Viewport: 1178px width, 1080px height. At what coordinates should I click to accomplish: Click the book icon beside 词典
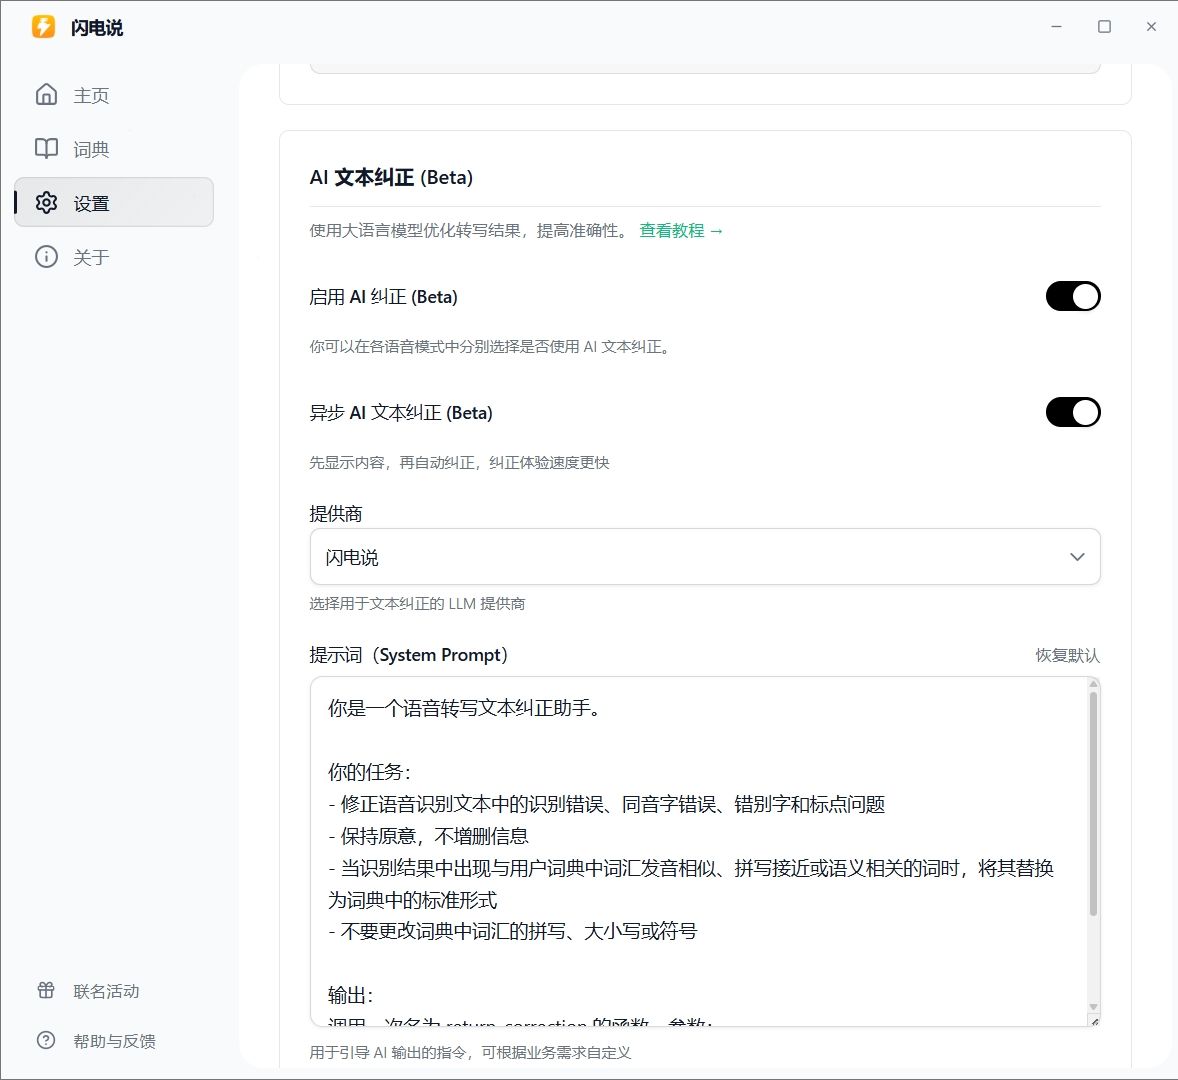(x=46, y=149)
